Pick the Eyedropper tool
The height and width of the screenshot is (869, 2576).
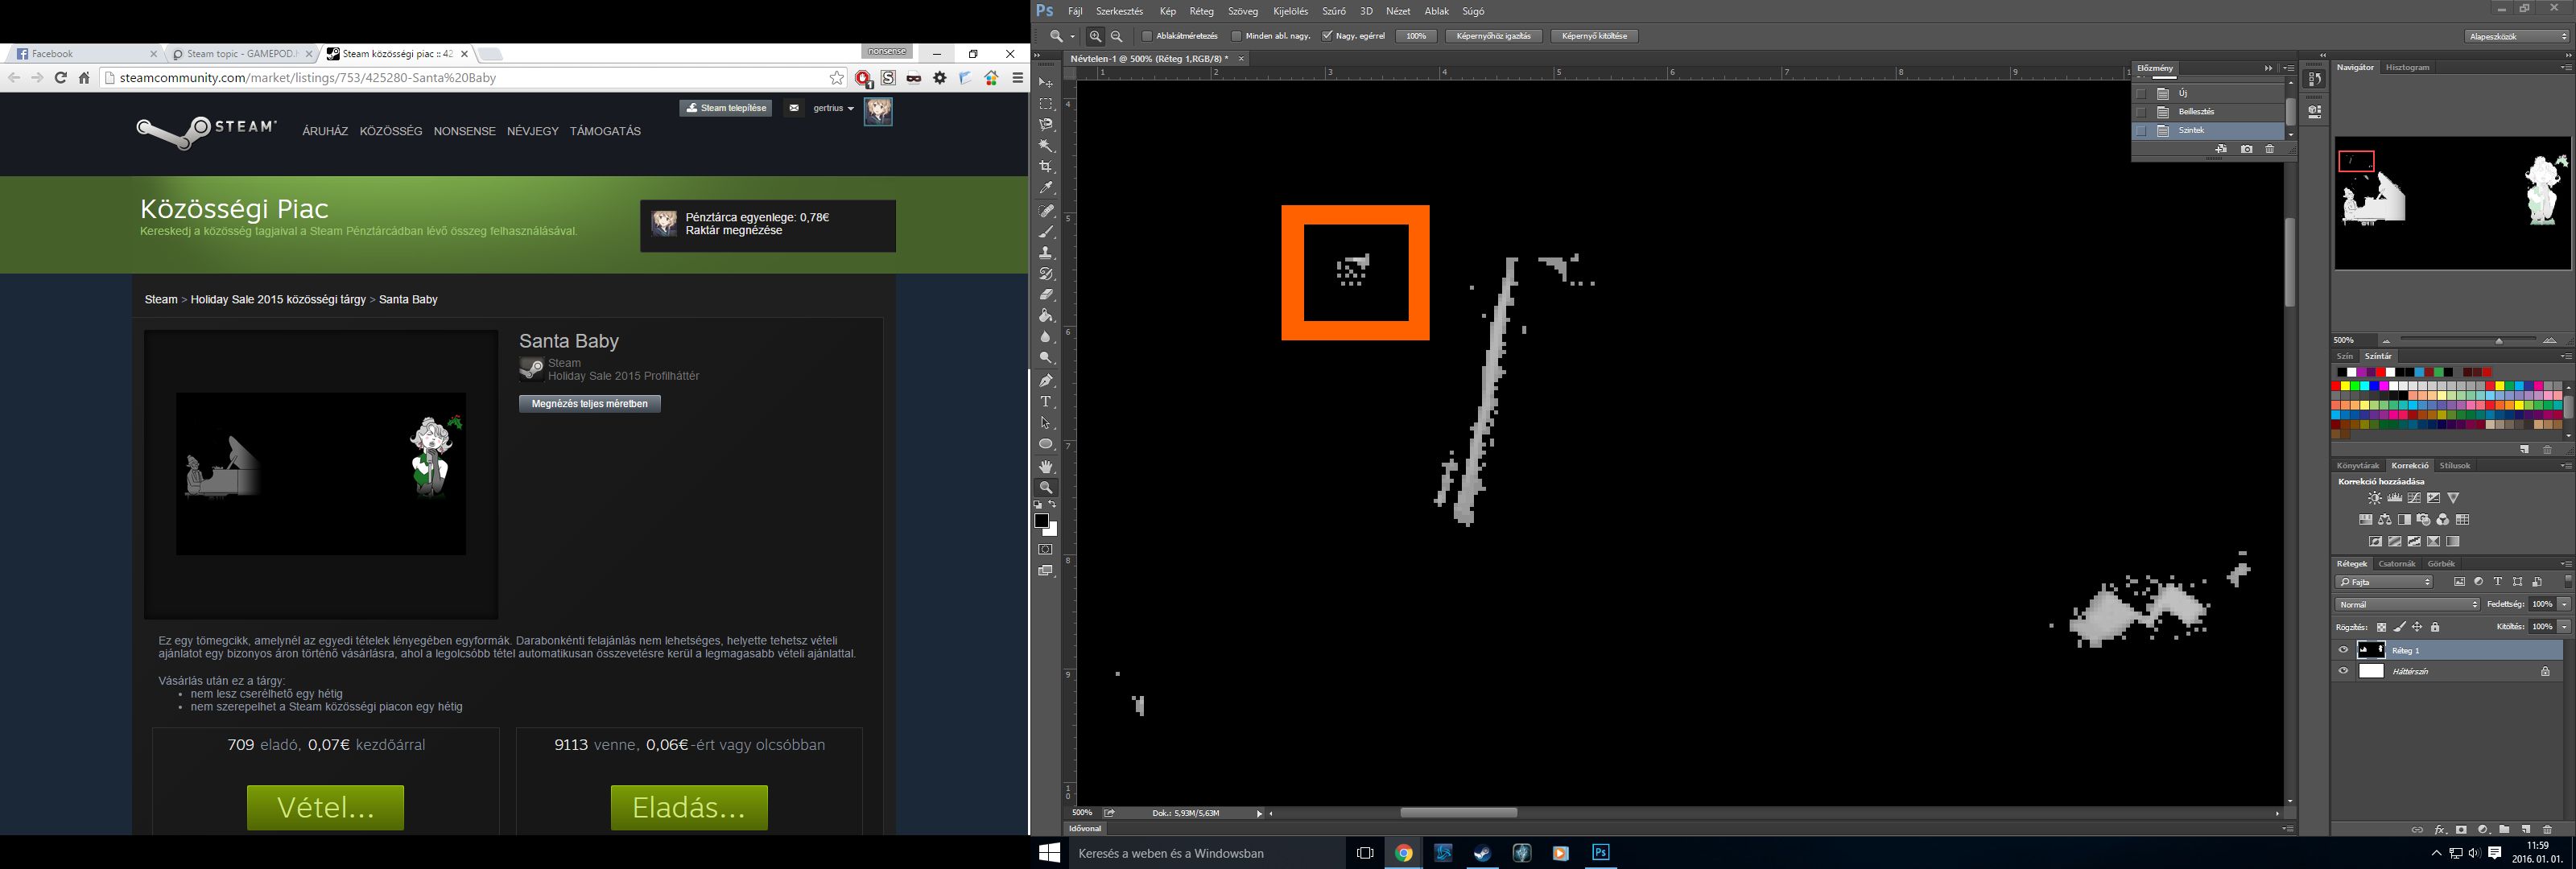coord(1046,188)
